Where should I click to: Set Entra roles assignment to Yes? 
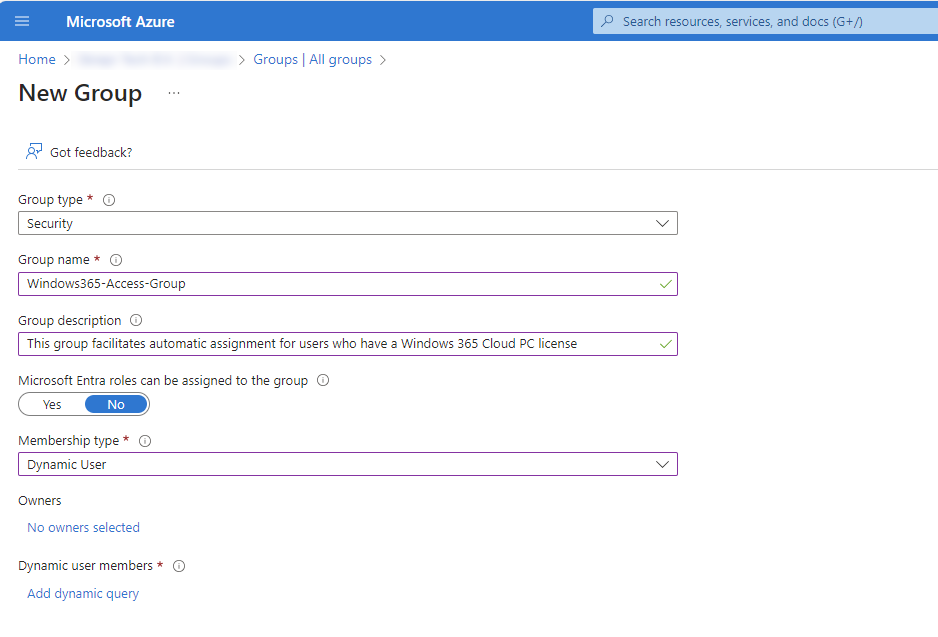coord(52,405)
